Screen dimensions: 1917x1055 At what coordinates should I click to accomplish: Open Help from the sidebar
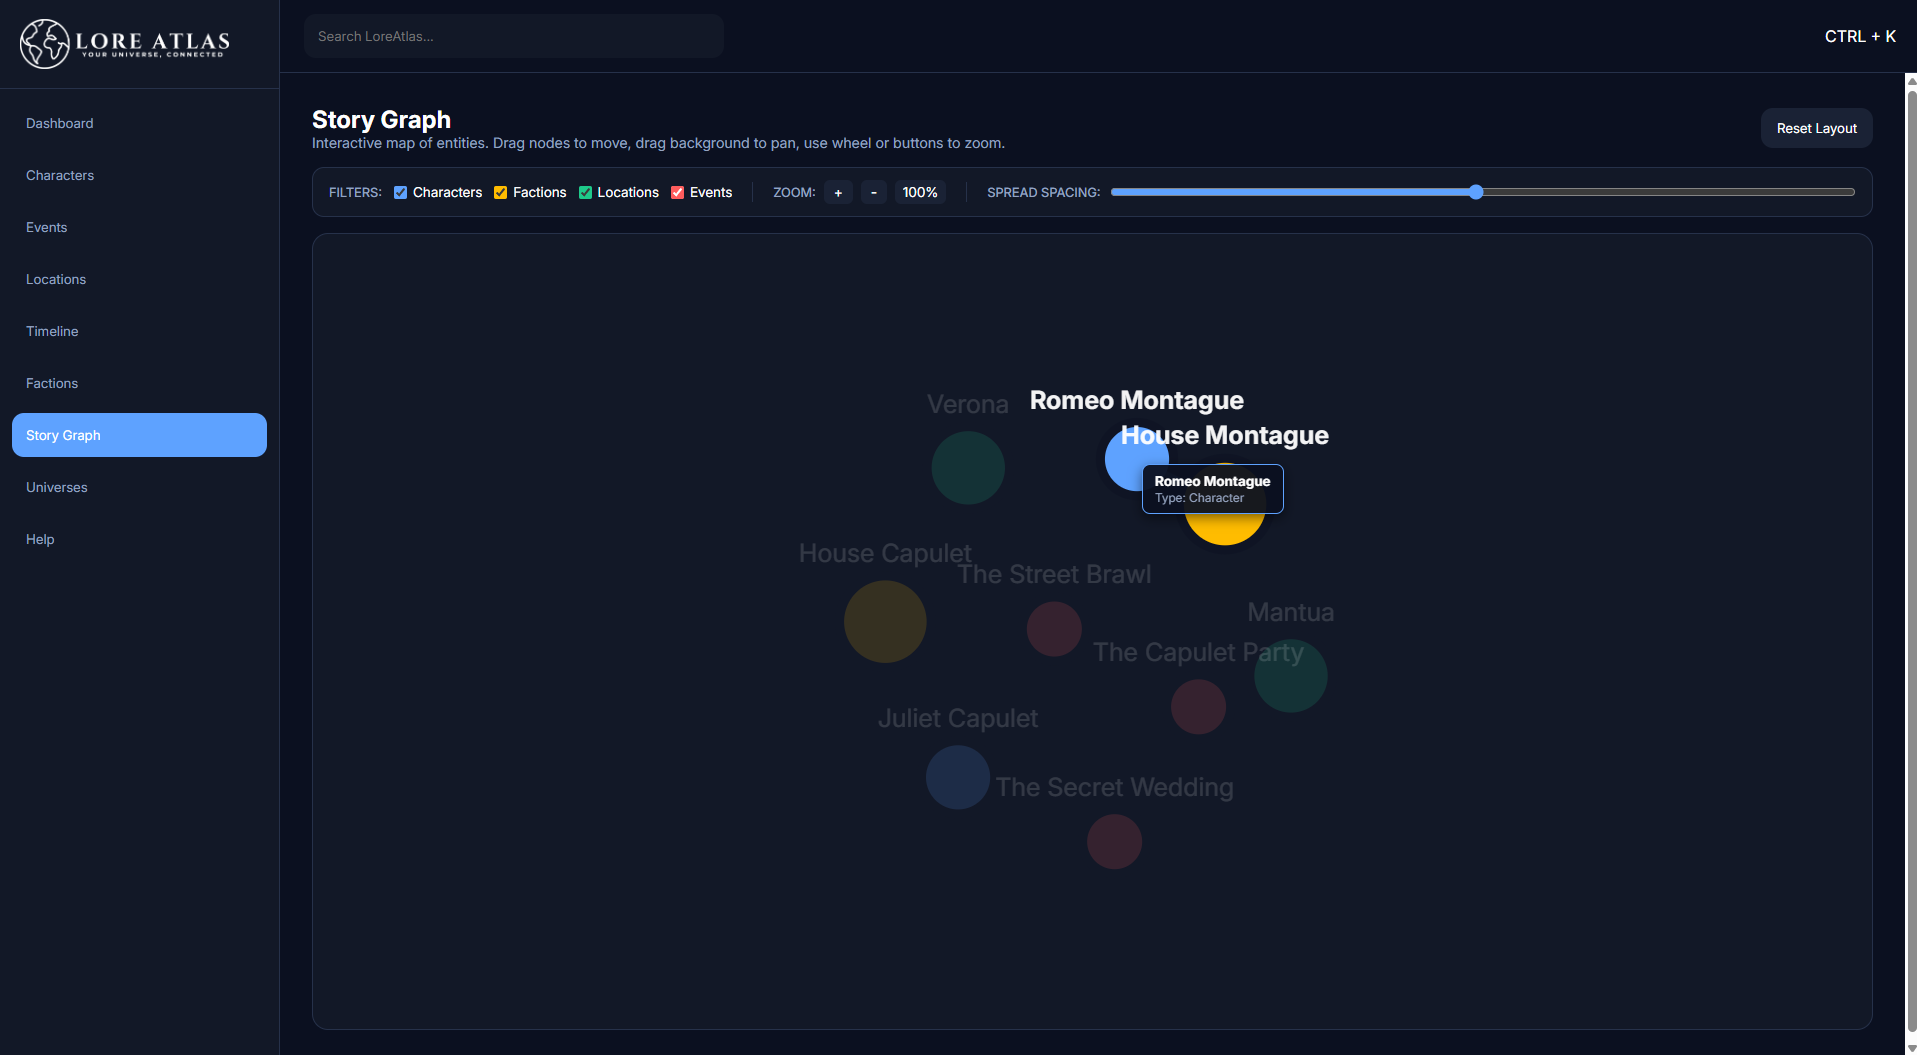[x=139, y=539]
